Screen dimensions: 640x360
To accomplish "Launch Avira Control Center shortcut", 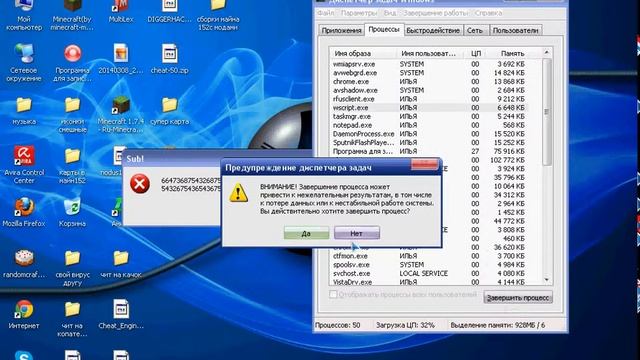I will [x=24, y=164].
